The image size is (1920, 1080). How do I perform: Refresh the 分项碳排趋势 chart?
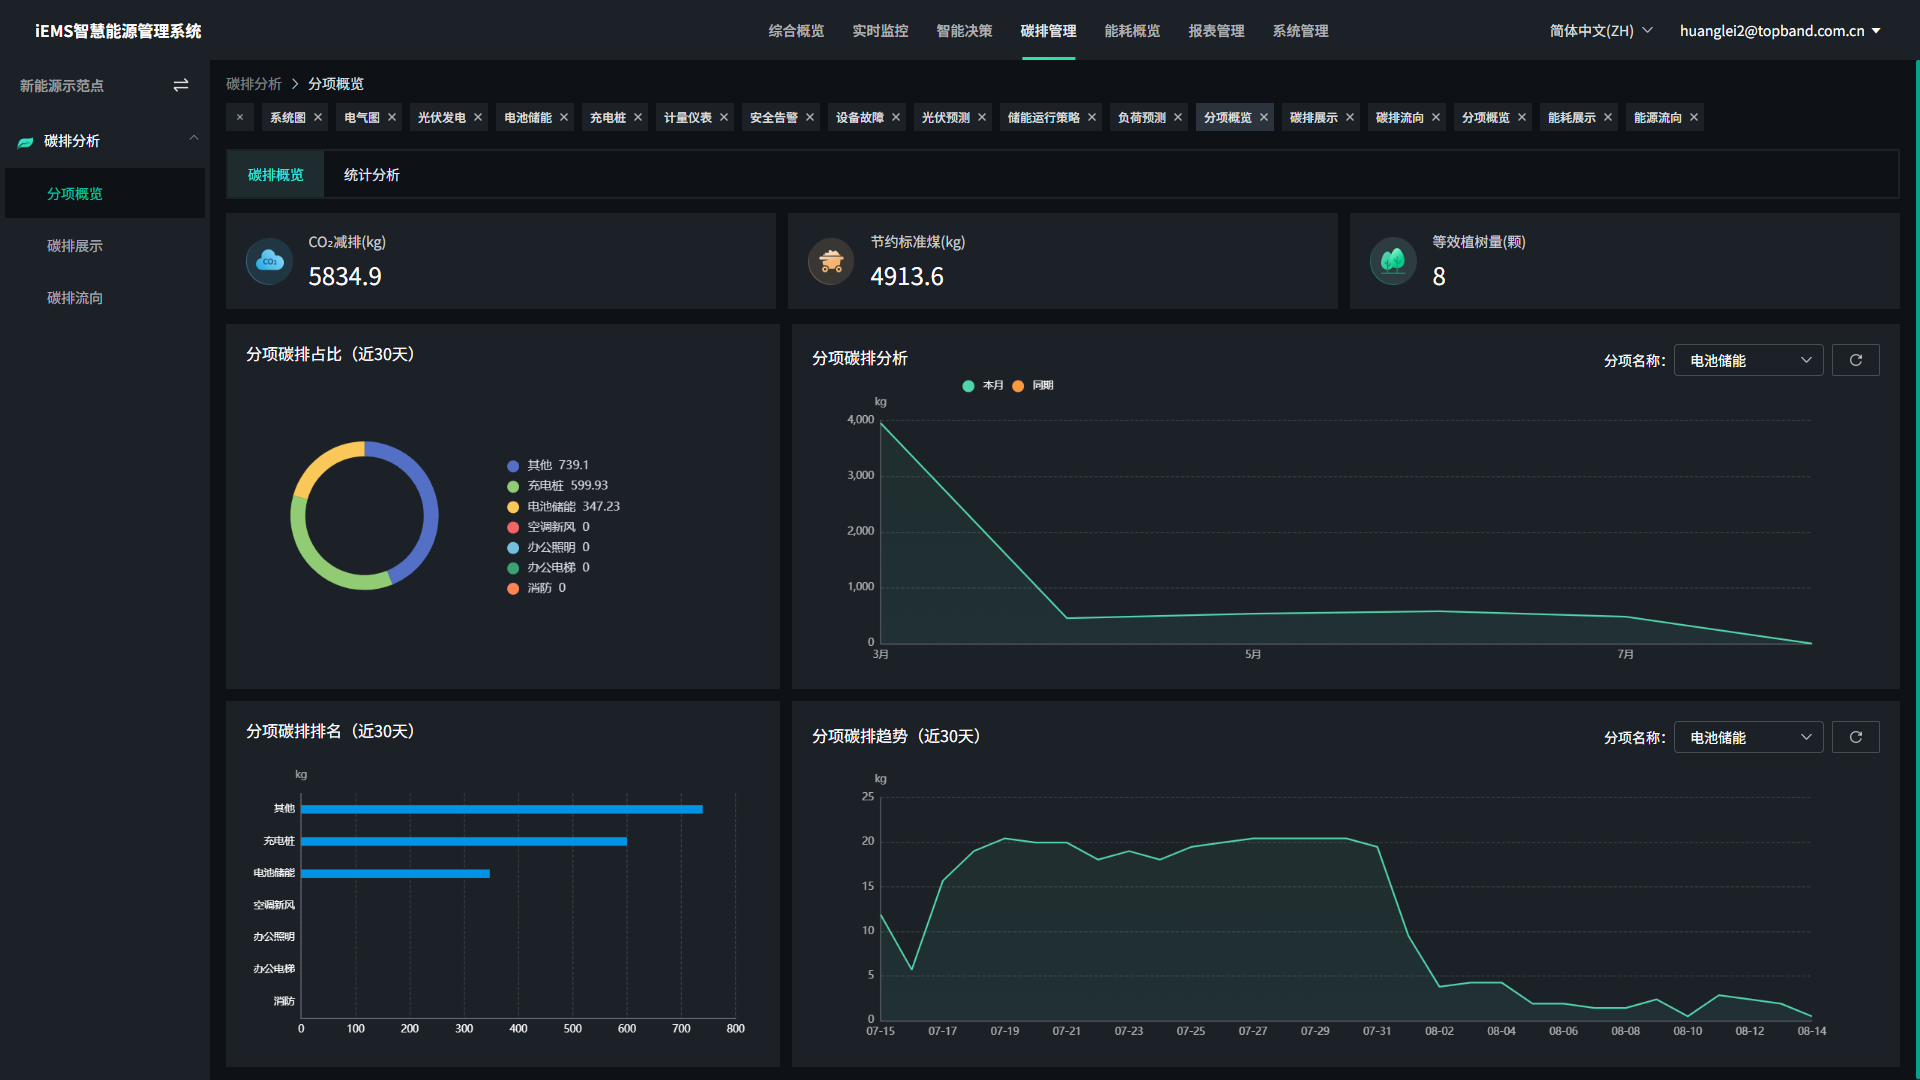pos(1856,737)
